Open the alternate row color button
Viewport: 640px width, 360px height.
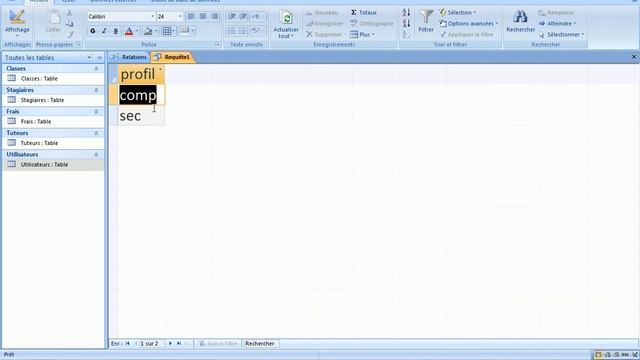coord(187,31)
